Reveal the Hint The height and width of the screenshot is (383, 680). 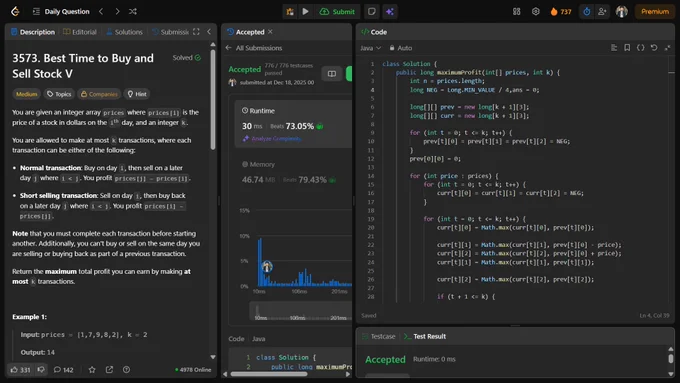point(137,94)
